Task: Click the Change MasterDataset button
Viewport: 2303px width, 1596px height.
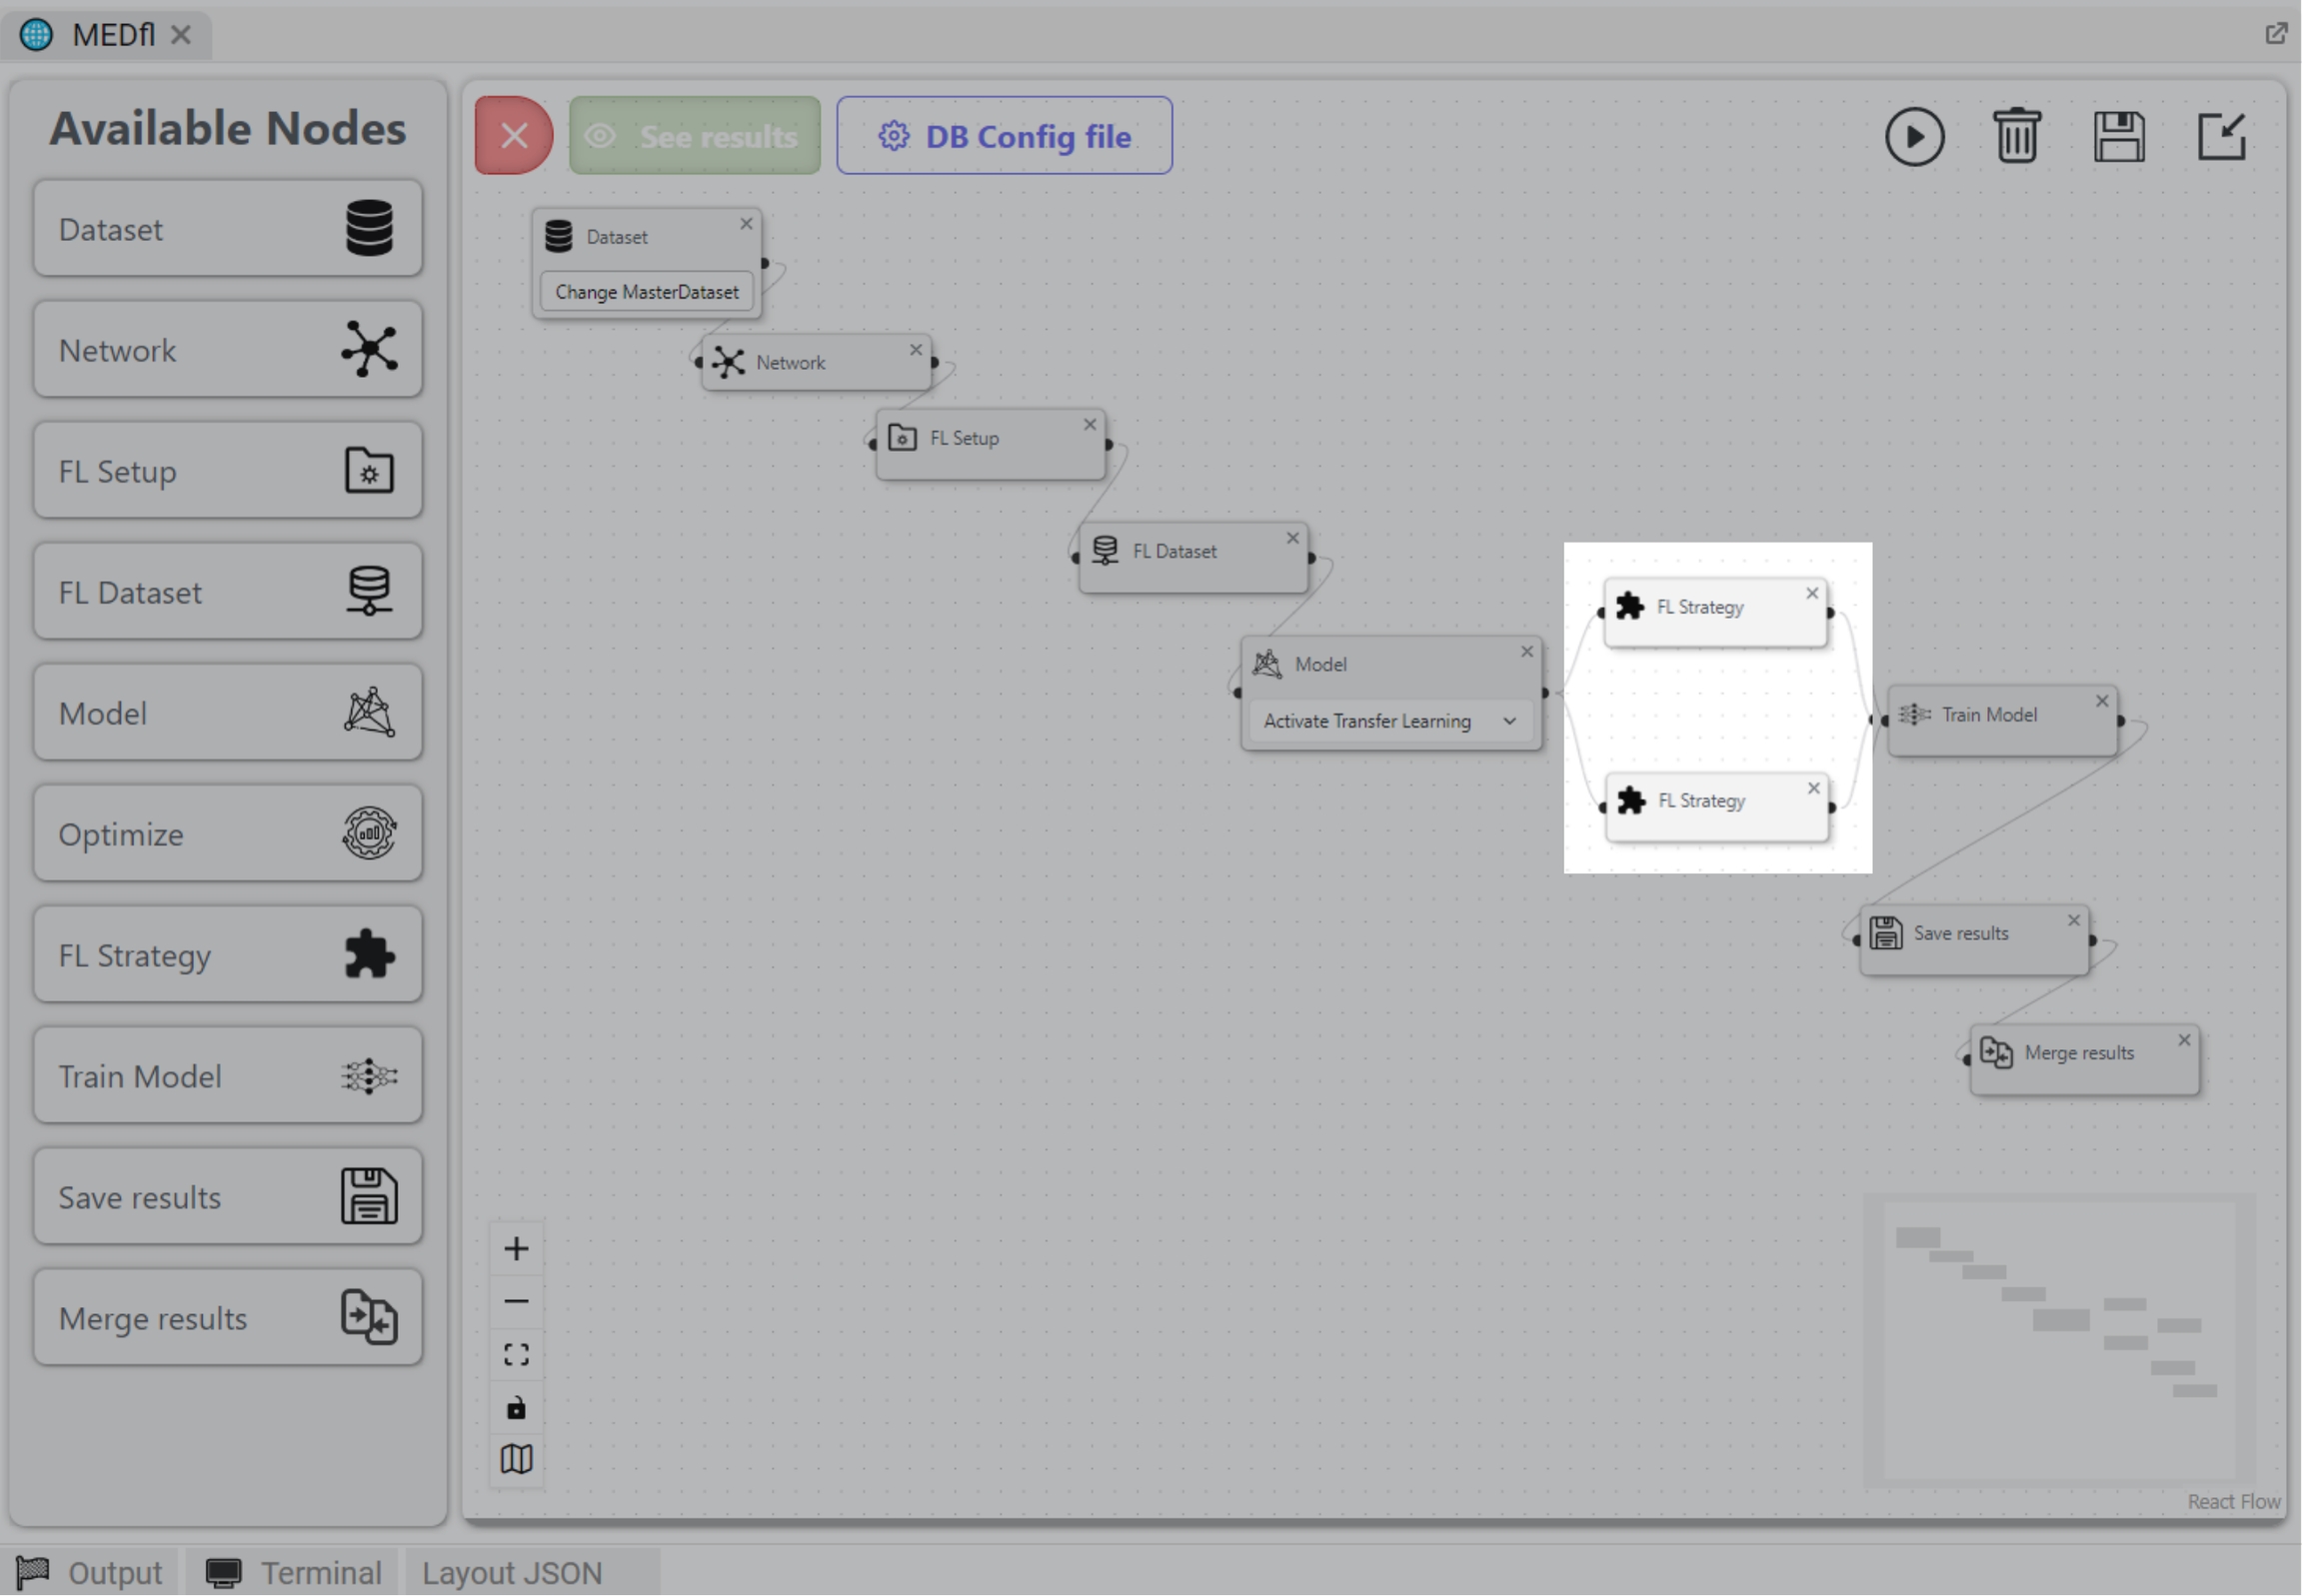Action: [646, 292]
